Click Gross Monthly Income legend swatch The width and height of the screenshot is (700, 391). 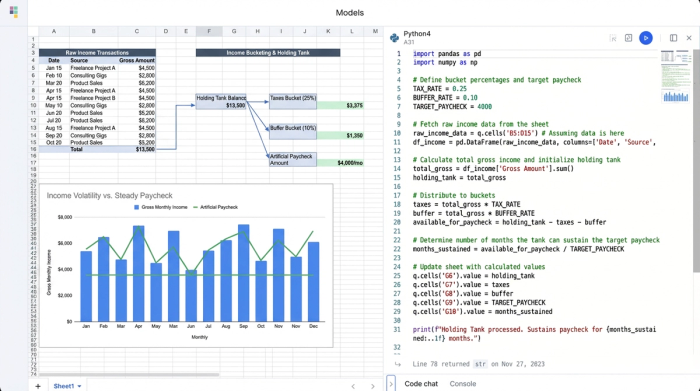click(137, 207)
